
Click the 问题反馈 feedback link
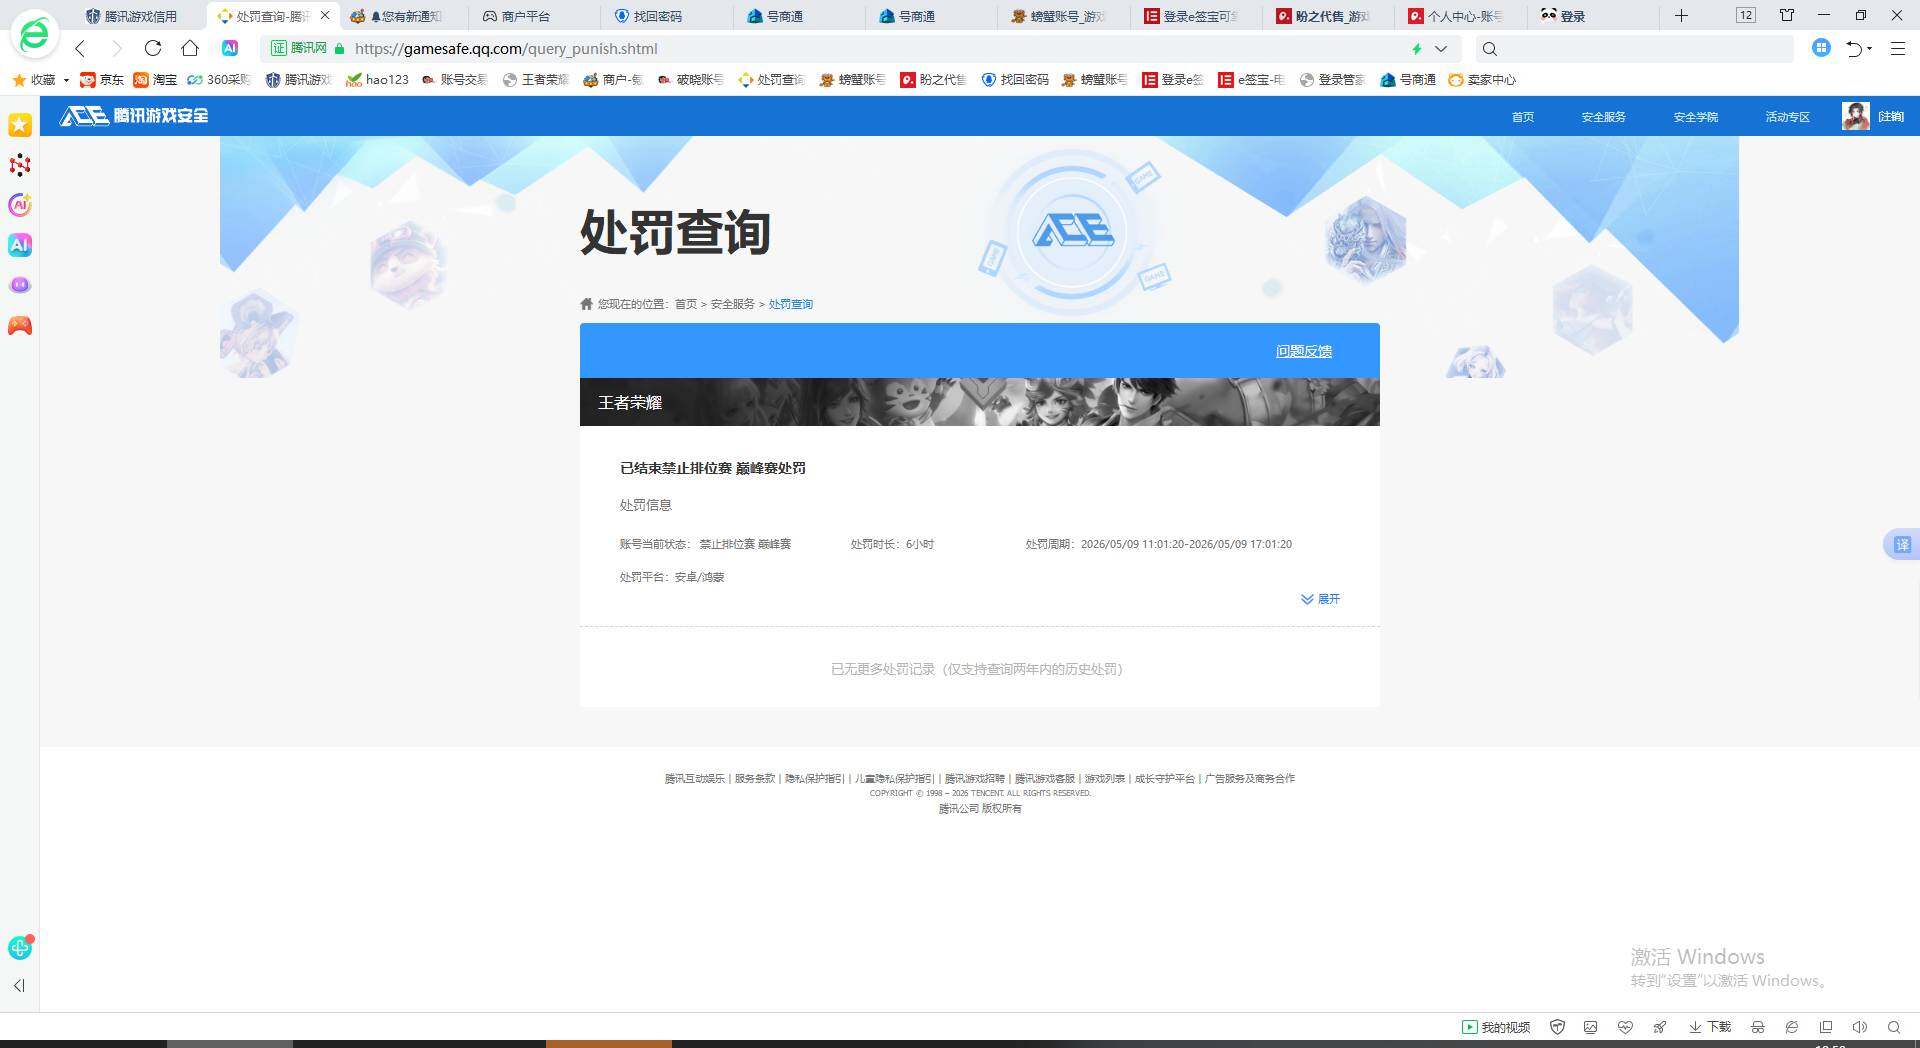click(1304, 351)
